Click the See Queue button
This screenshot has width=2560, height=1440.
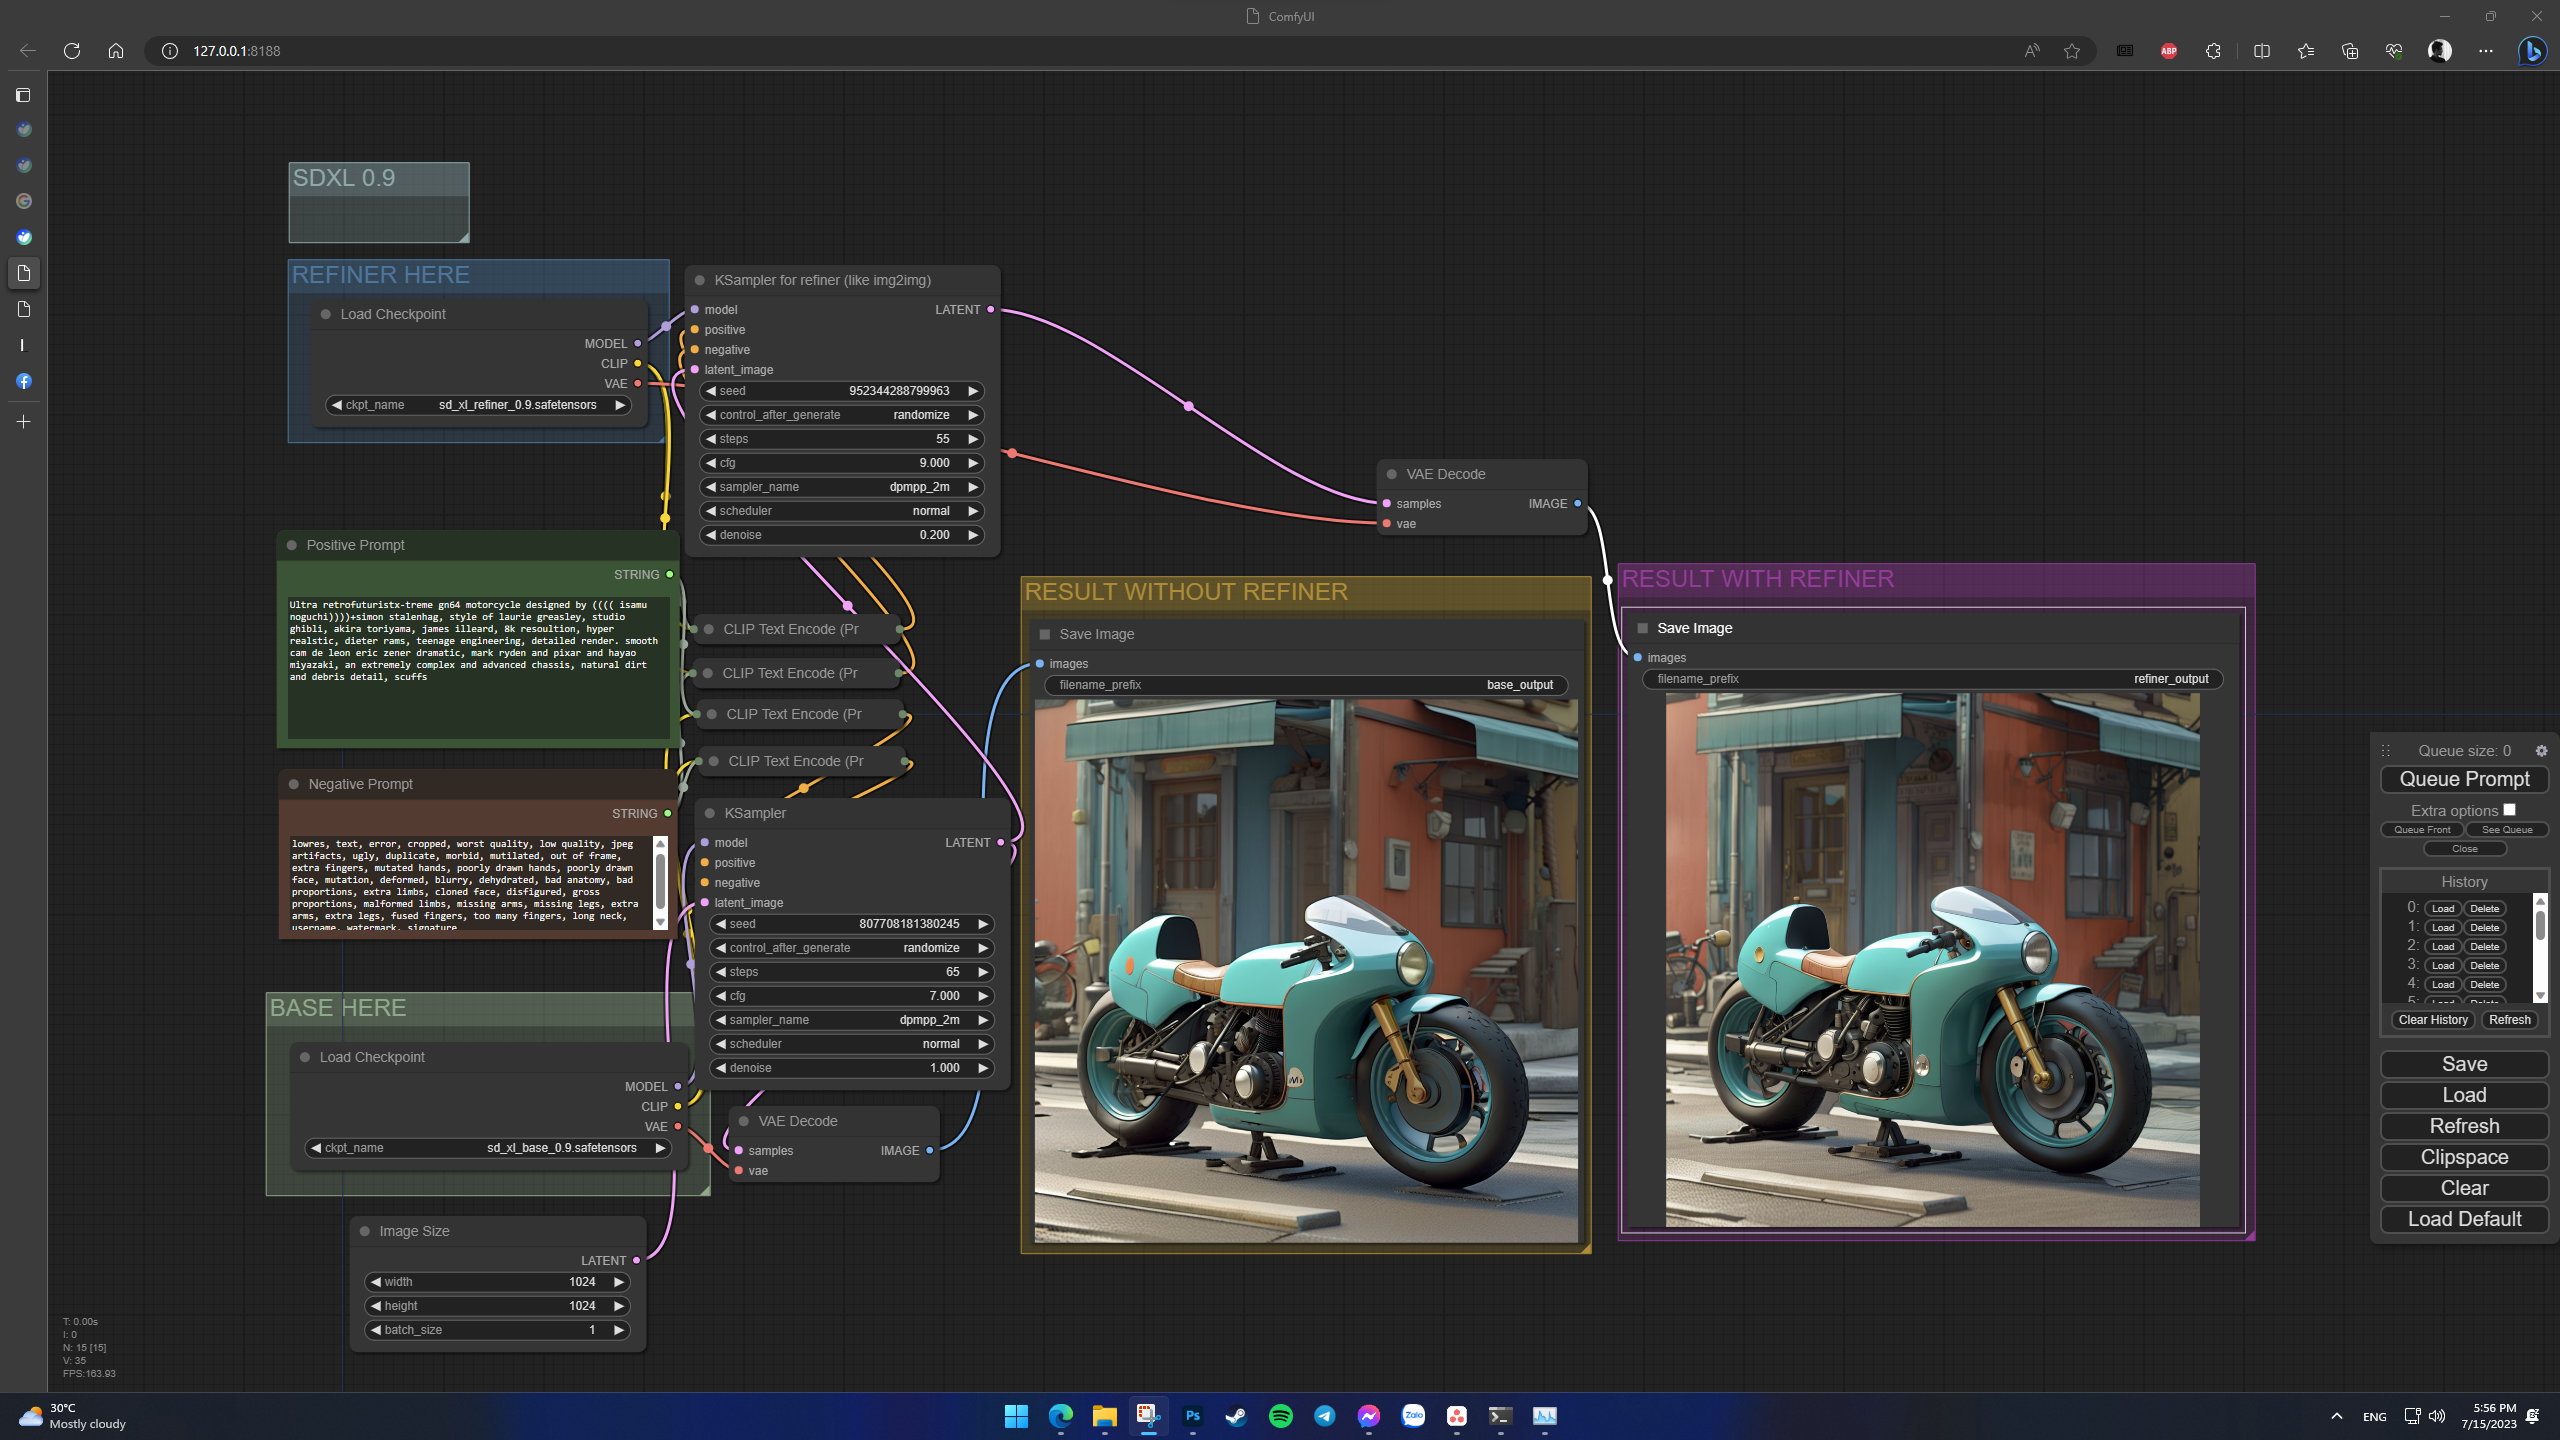point(2507,829)
